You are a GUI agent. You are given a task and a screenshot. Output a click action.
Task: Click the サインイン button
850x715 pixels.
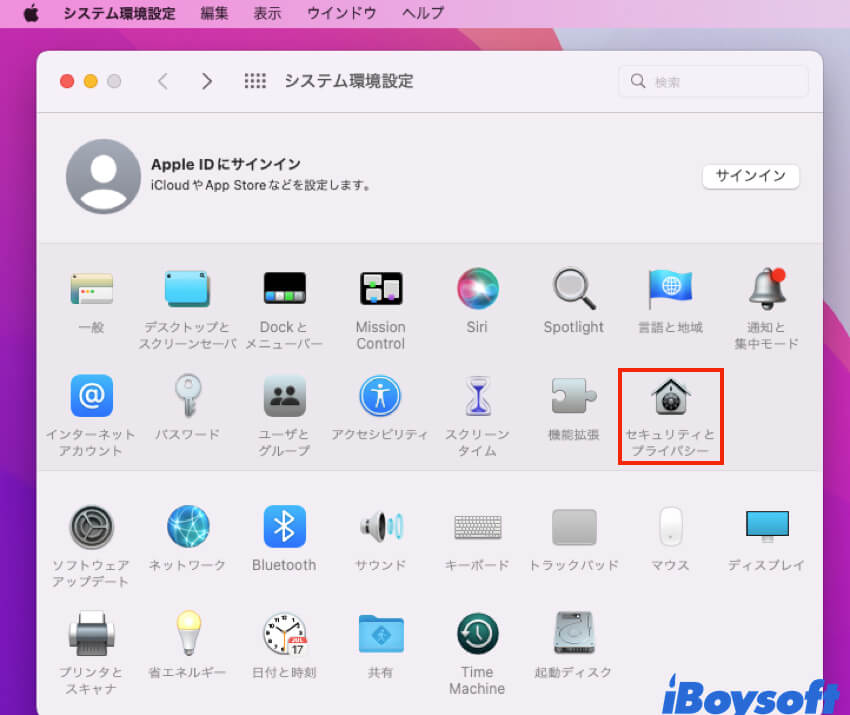click(x=750, y=176)
